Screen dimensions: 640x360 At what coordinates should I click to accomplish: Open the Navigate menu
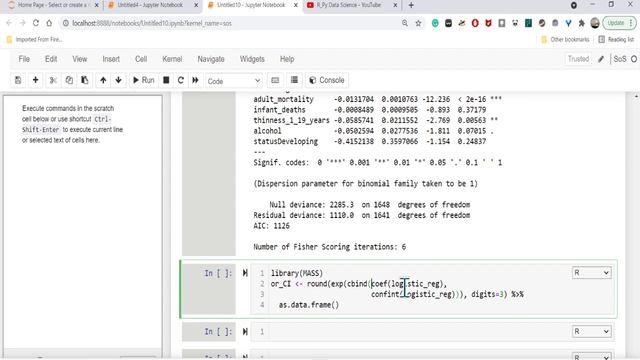tap(211, 59)
